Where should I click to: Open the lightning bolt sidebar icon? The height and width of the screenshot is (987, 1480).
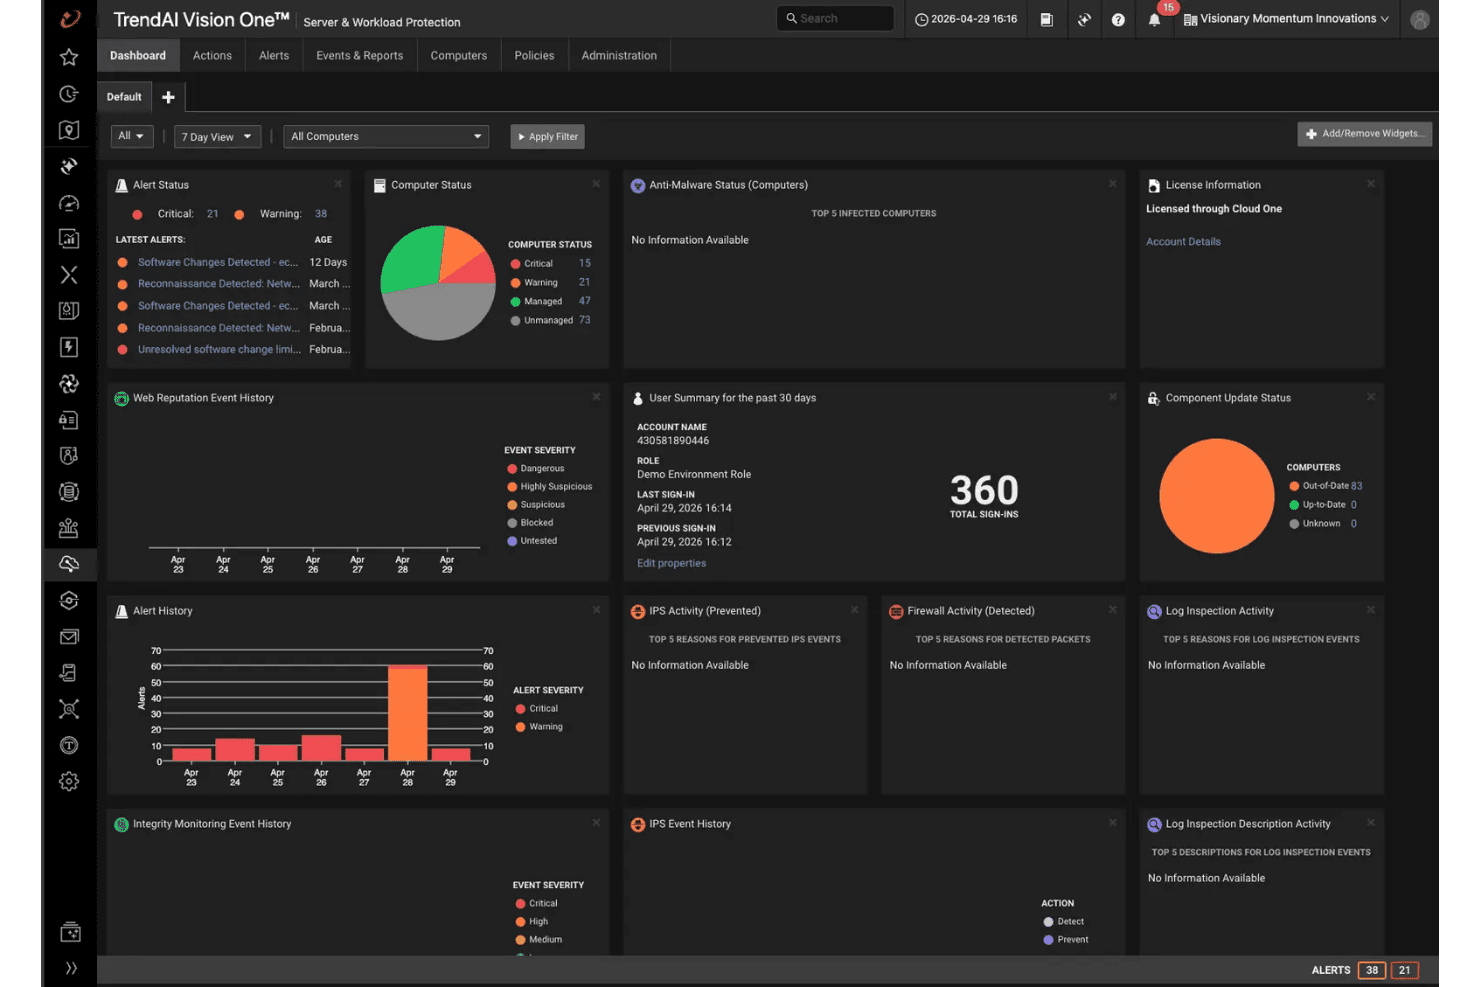coord(69,347)
